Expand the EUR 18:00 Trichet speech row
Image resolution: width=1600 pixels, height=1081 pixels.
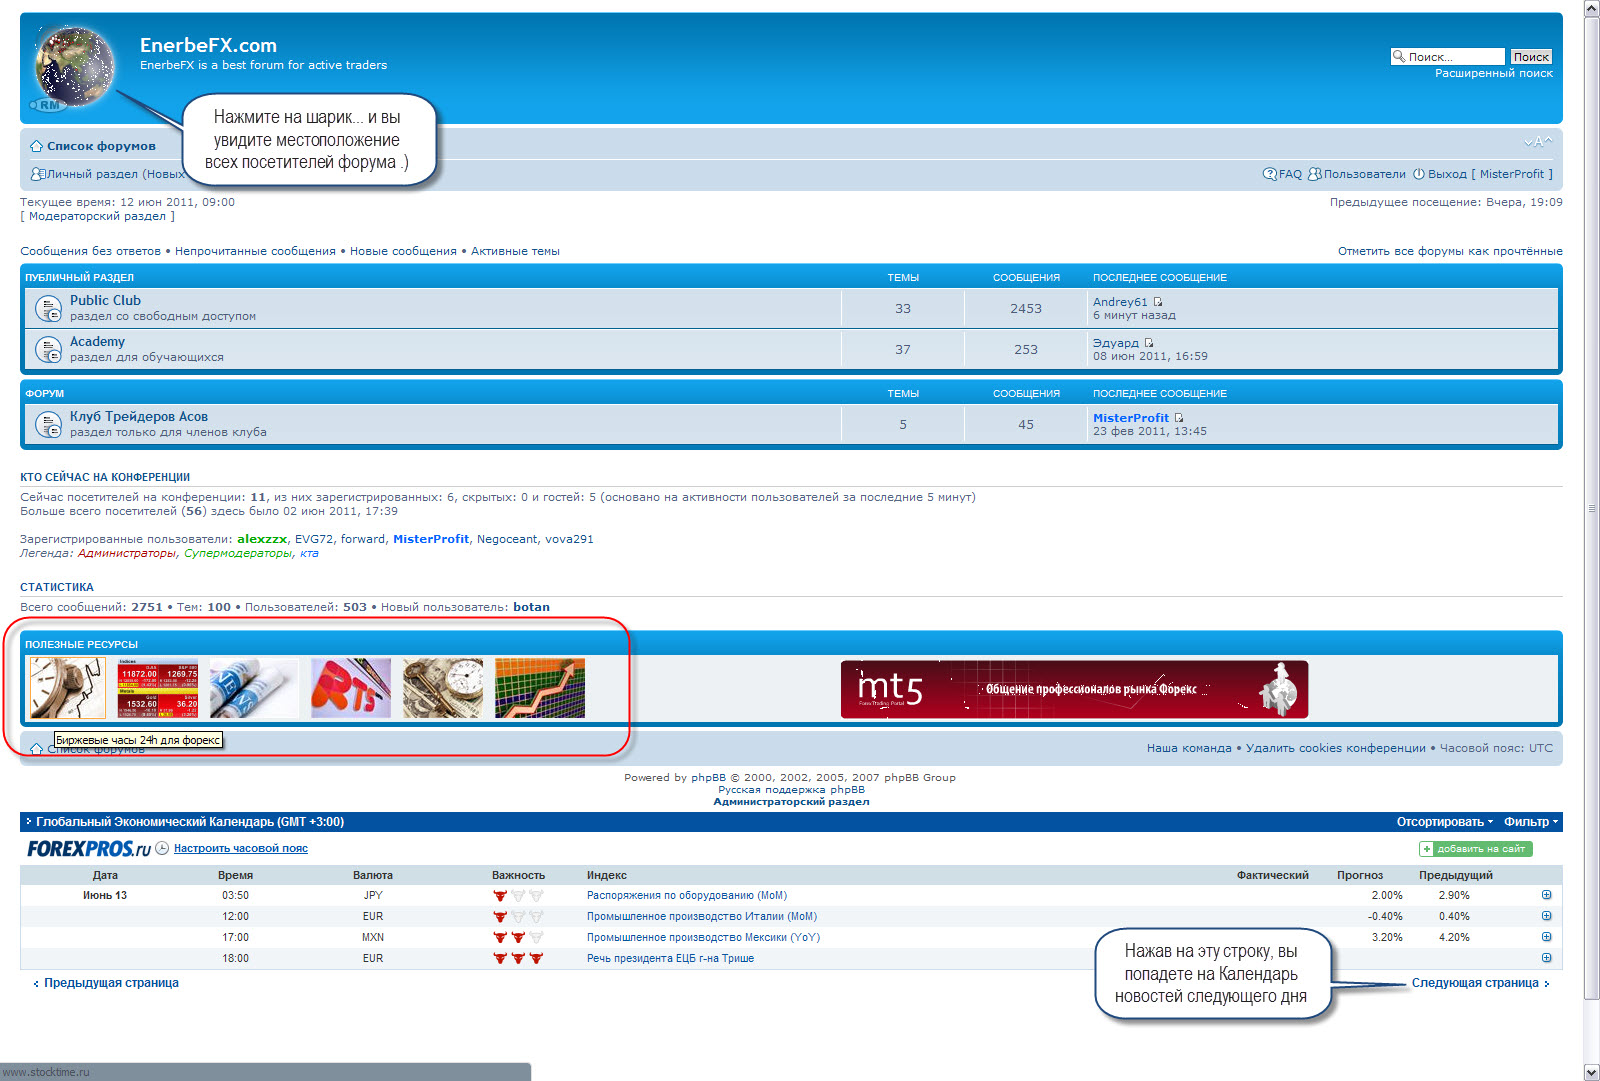click(x=1546, y=958)
